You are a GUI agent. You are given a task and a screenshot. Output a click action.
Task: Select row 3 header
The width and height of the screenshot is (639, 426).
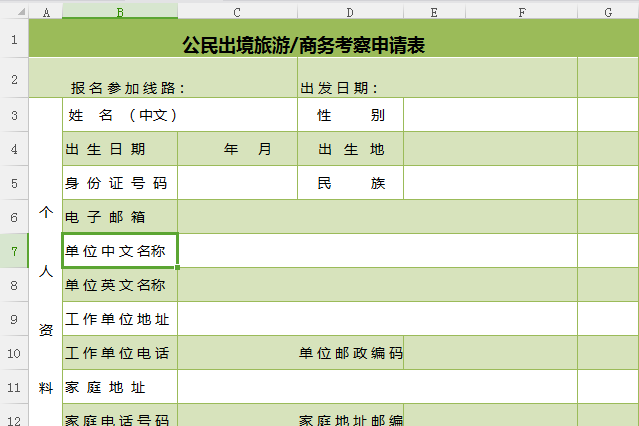click(14, 115)
